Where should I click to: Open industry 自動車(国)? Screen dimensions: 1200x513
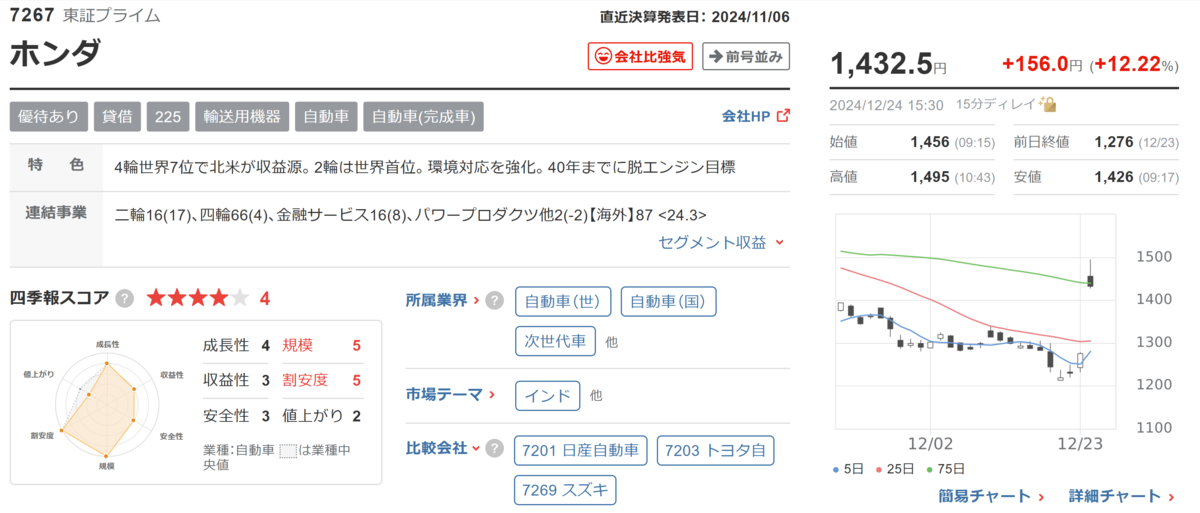tap(668, 301)
